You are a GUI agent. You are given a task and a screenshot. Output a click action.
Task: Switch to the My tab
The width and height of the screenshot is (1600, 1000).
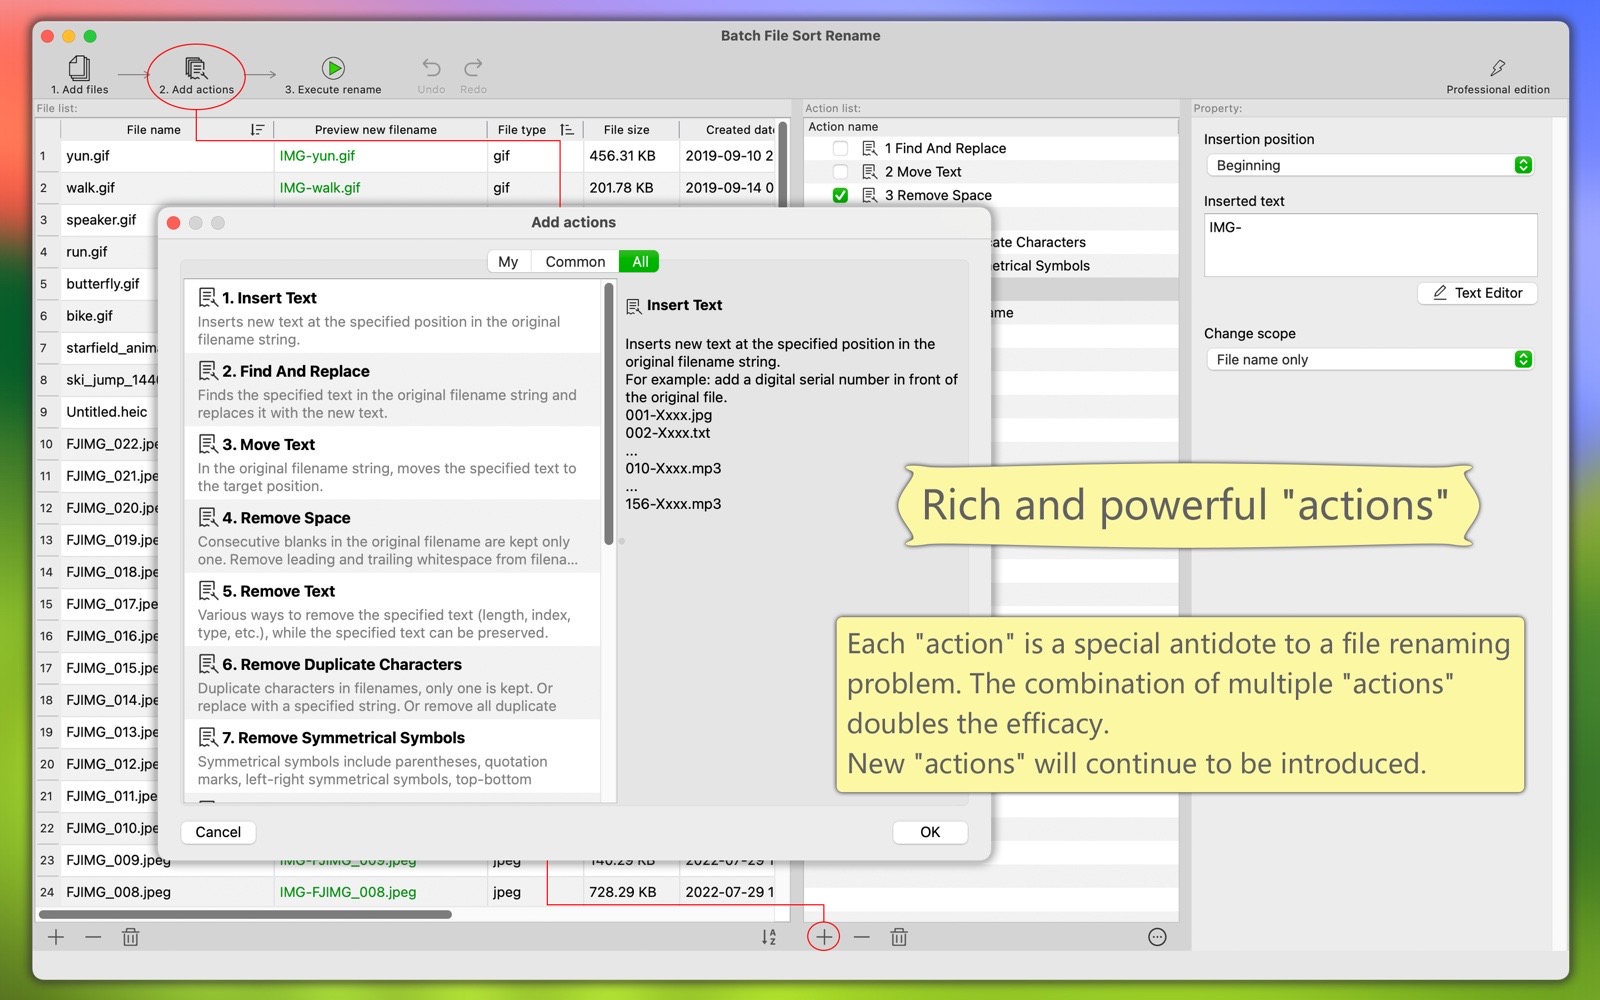point(508,262)
